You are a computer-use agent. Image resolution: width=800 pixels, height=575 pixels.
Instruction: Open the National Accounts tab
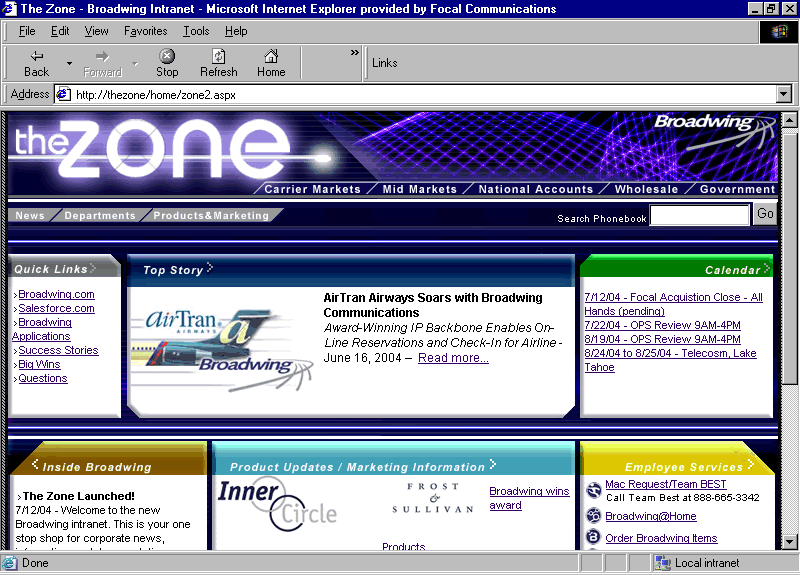(536, 189)
